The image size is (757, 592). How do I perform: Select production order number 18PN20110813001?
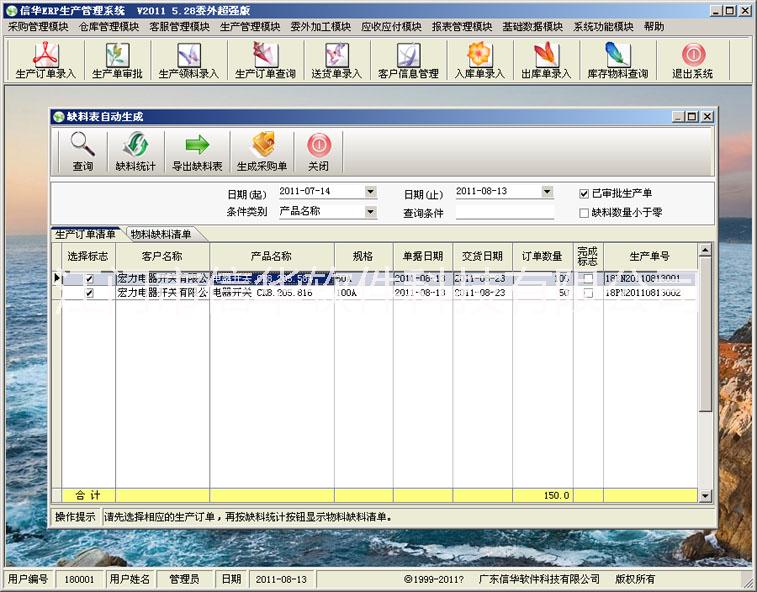tap(643, 279)
